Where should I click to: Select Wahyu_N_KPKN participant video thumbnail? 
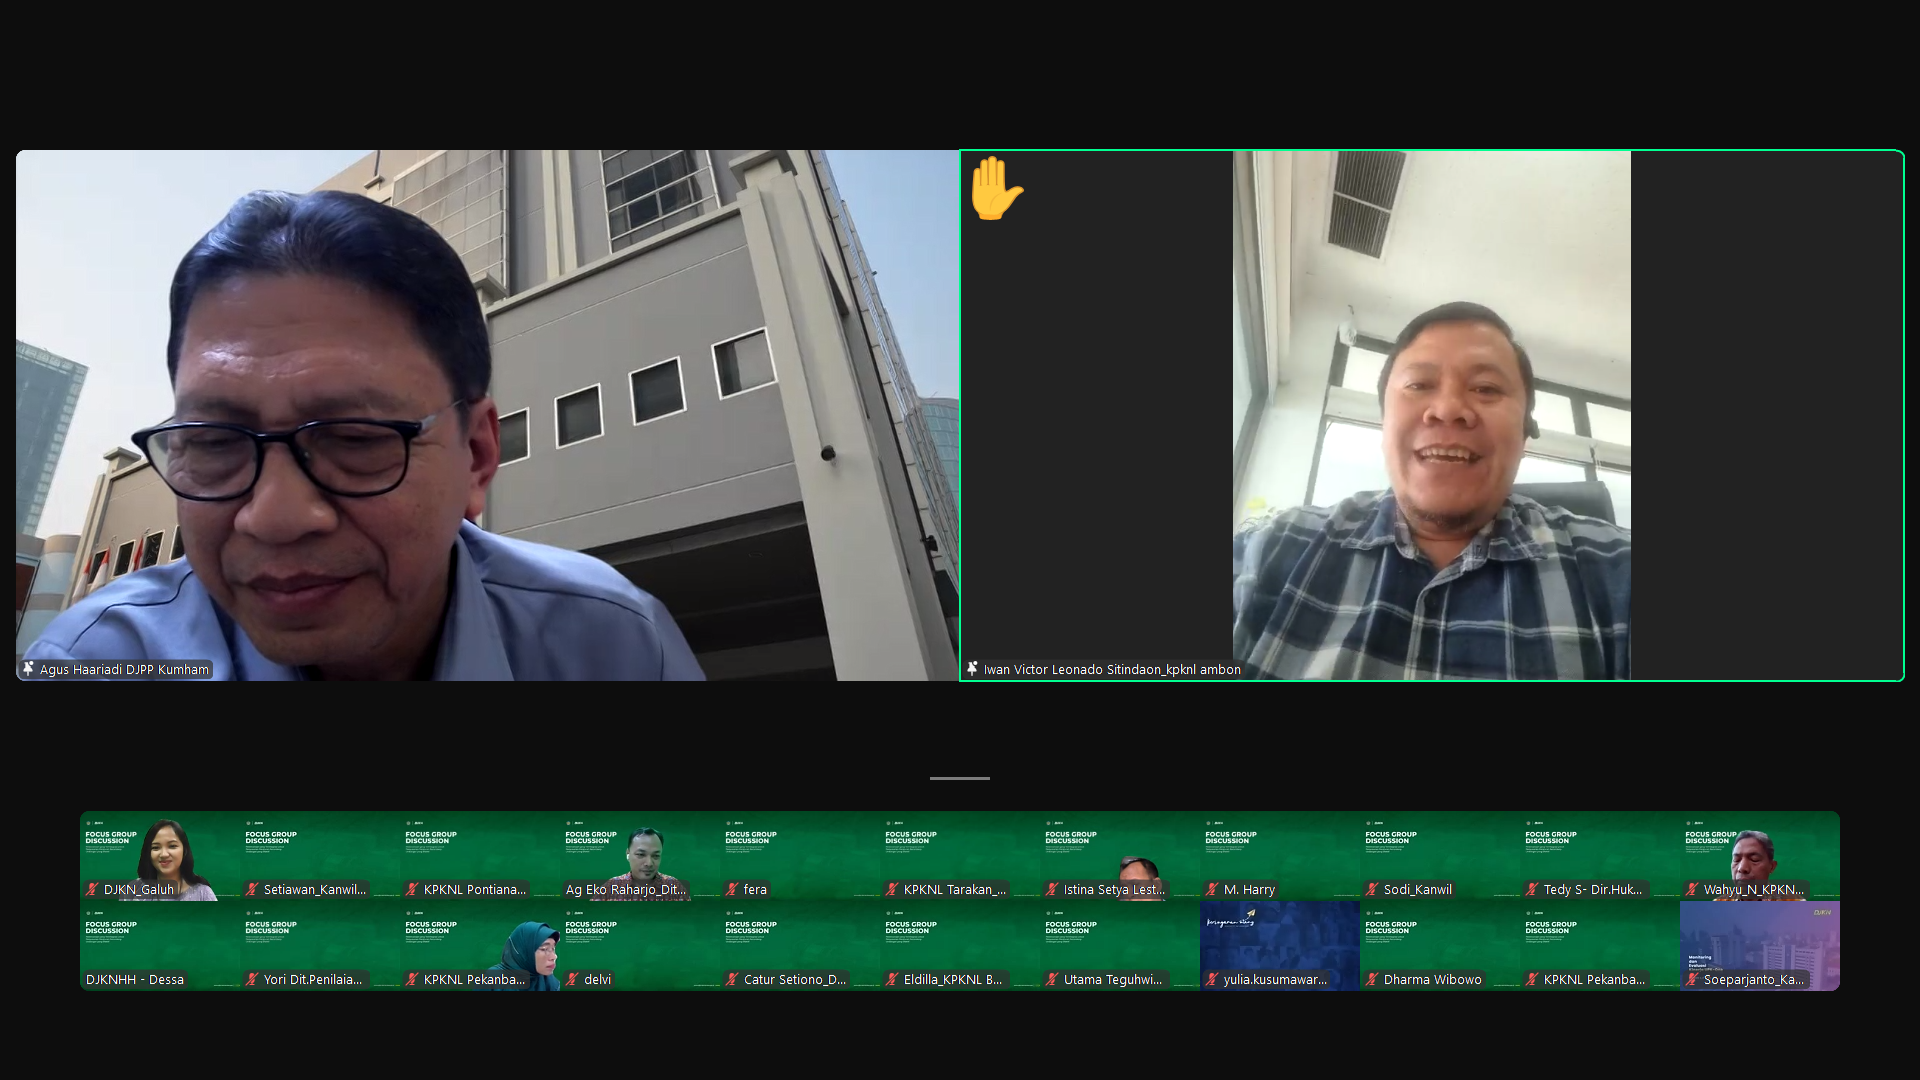pos(1760,856)
